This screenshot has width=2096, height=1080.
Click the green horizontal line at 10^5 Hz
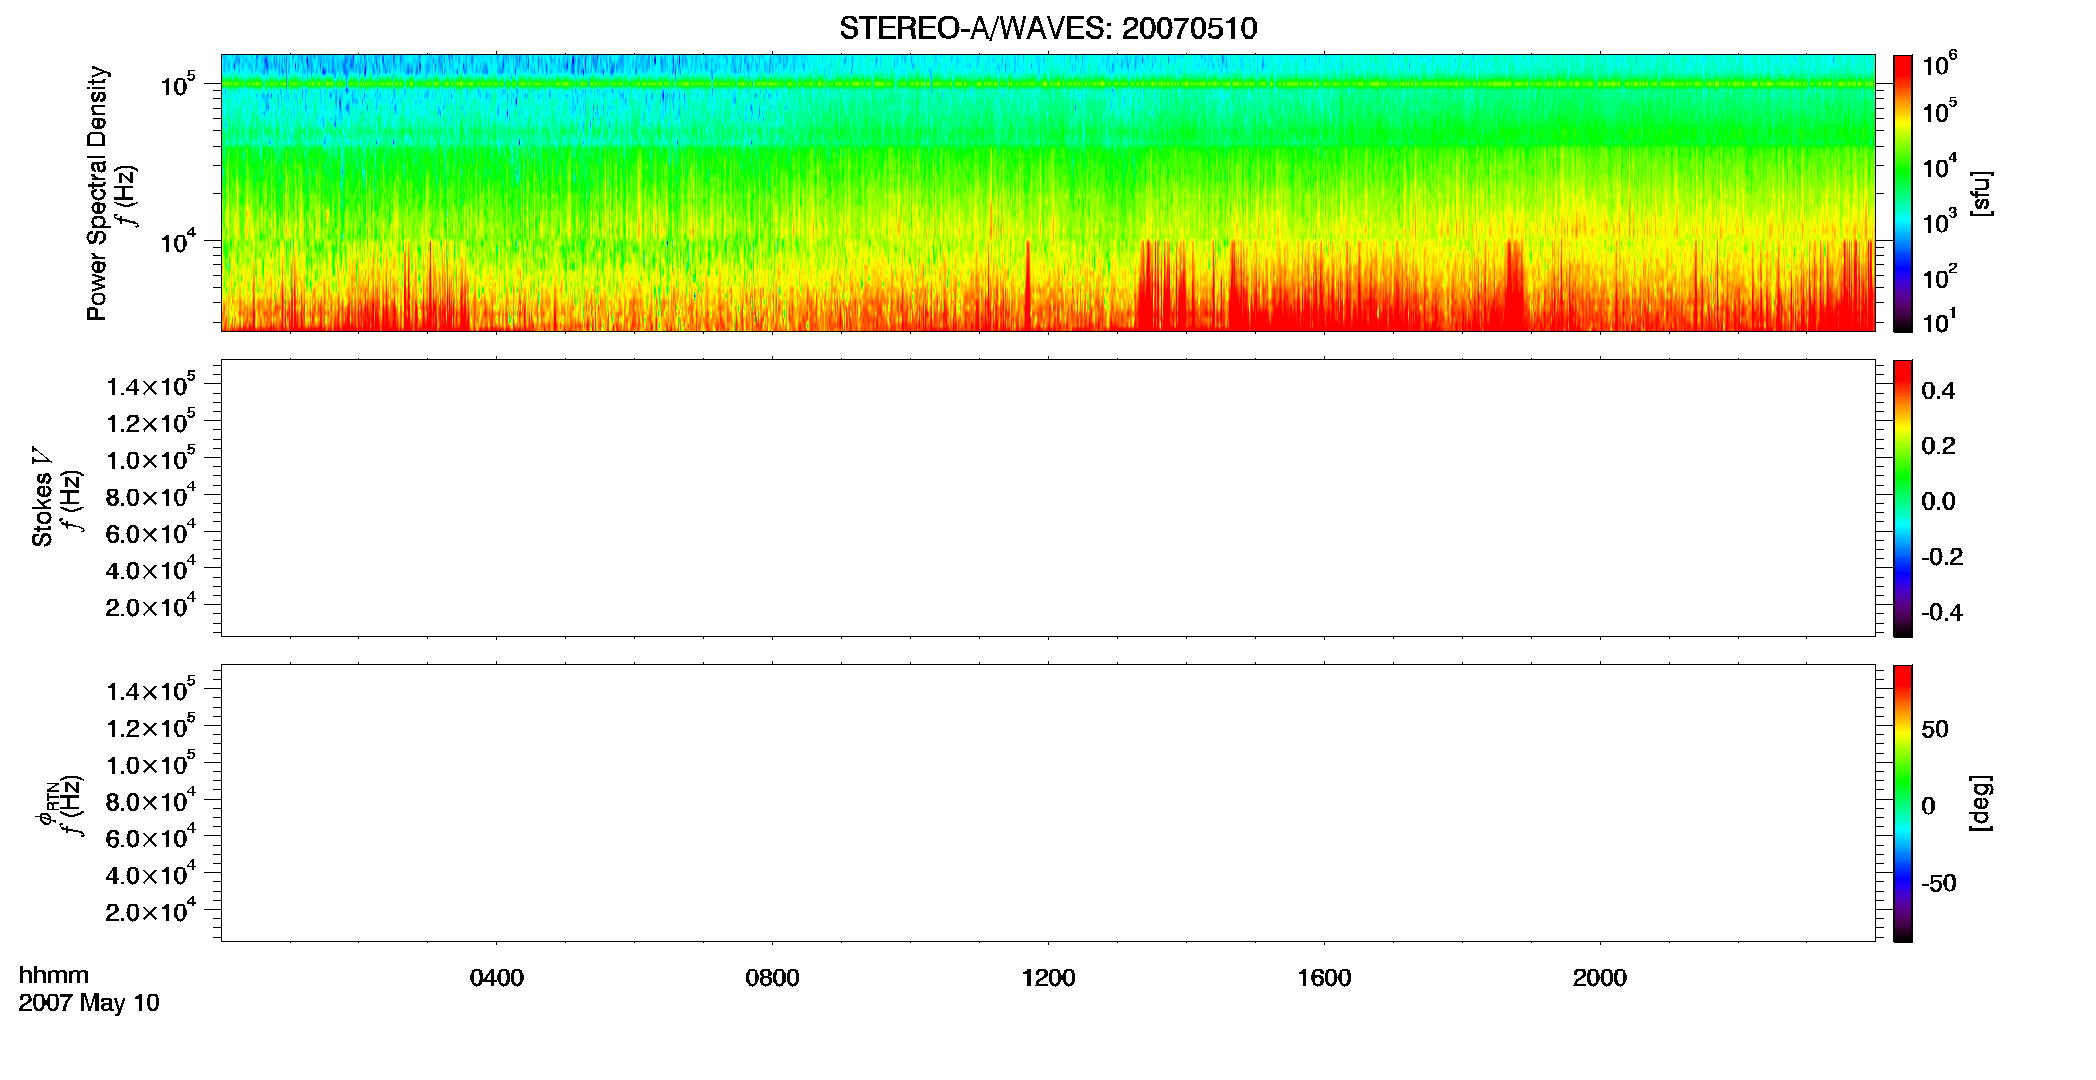click(x=1048, y=84)
